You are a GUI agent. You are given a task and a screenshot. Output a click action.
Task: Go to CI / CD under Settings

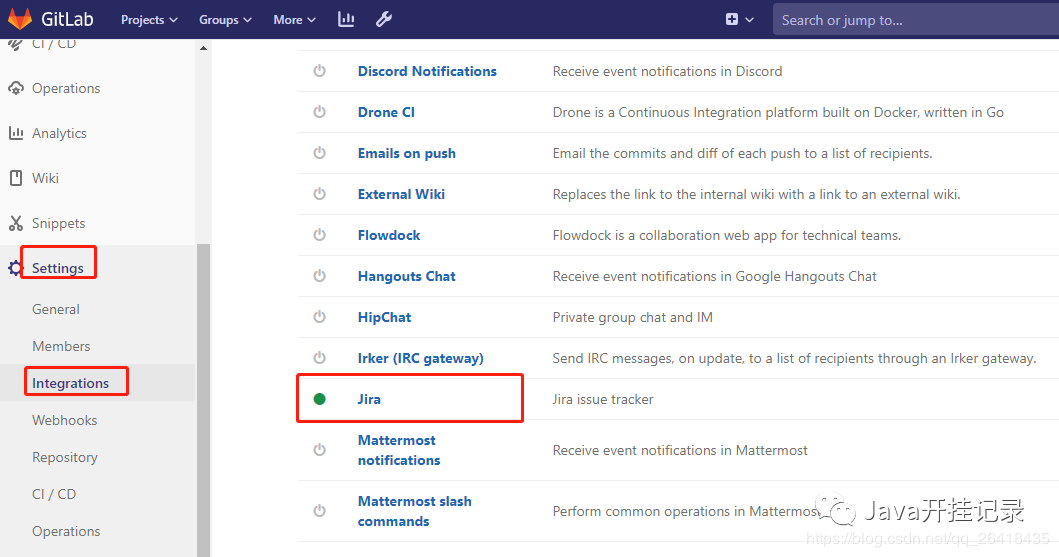54,494
